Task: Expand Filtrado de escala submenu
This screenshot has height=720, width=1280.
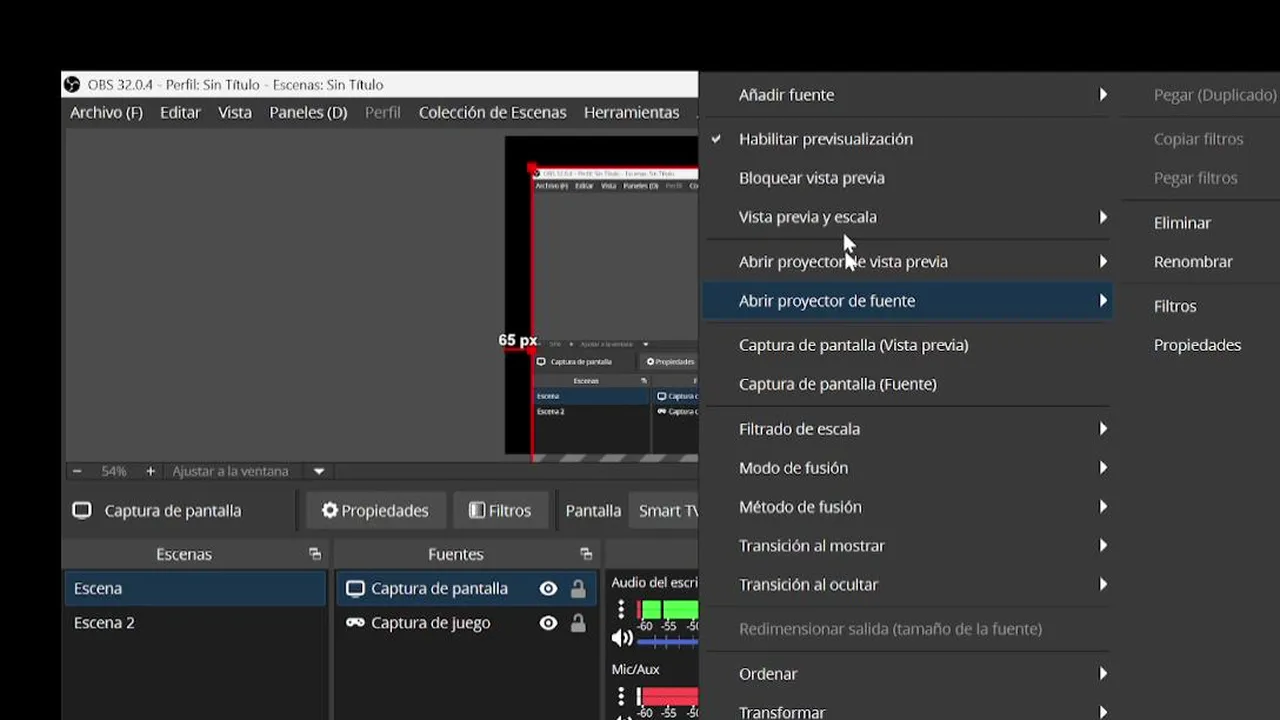Action: pyautogui.click(x=907, y=429)
